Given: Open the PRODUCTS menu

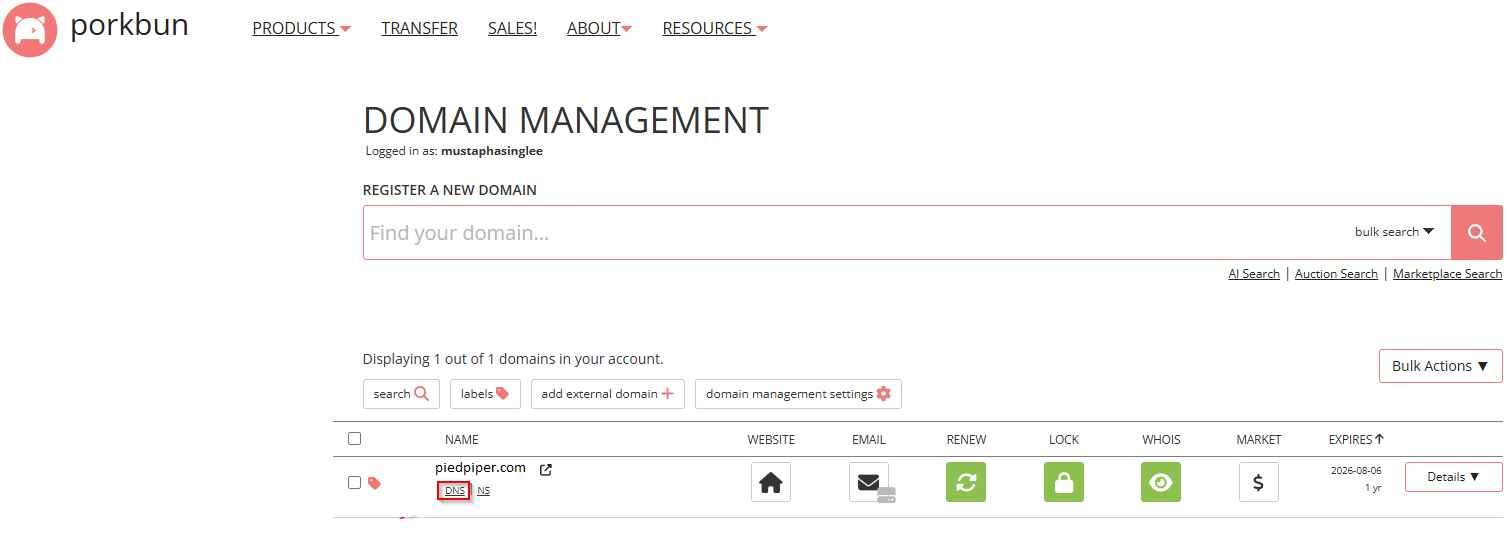Looking at the screenshot, I should pyautogui.click(x=301, y=29).
